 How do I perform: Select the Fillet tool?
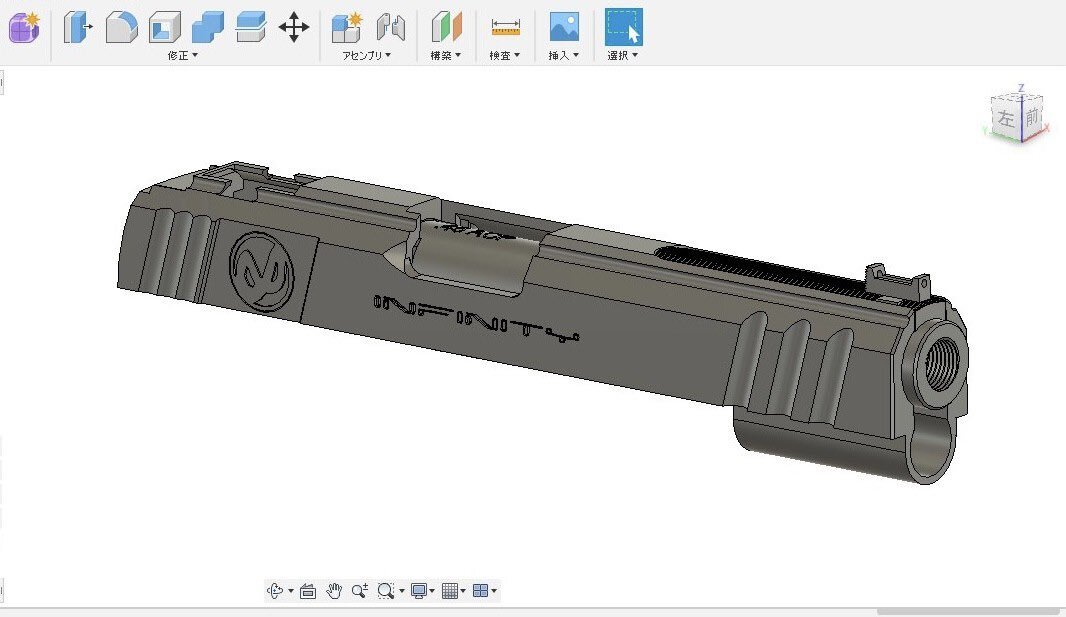[121, 27]
